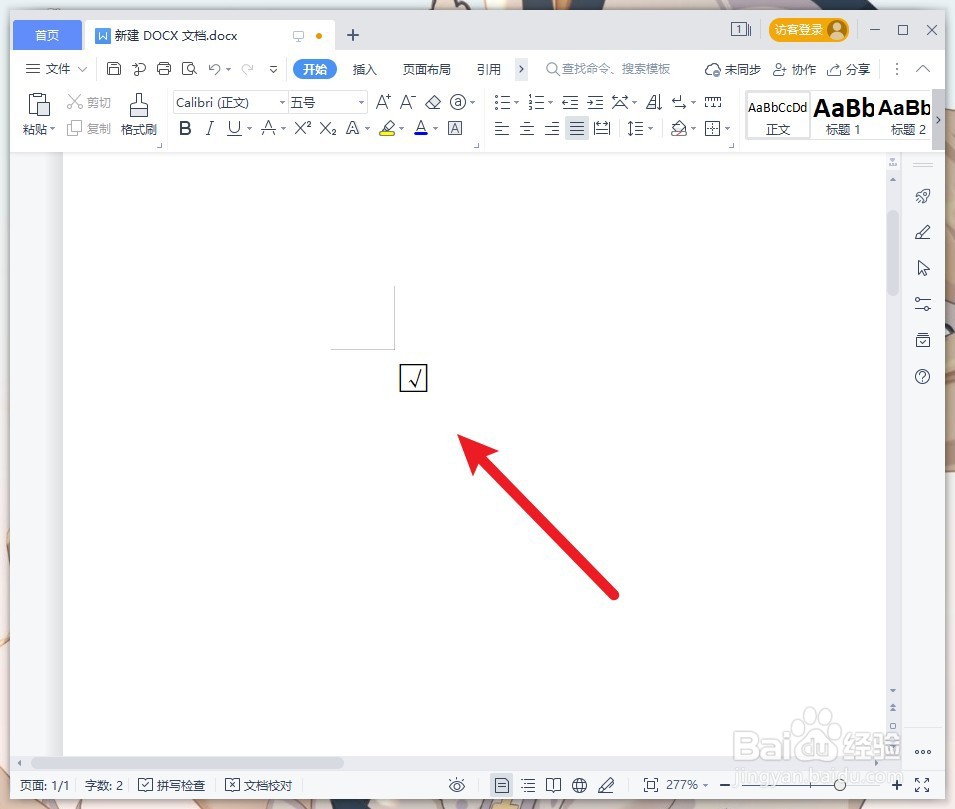955x809 pixels.
Task: Click the Clear Formatting eraser icon
Action: point(432,102)
